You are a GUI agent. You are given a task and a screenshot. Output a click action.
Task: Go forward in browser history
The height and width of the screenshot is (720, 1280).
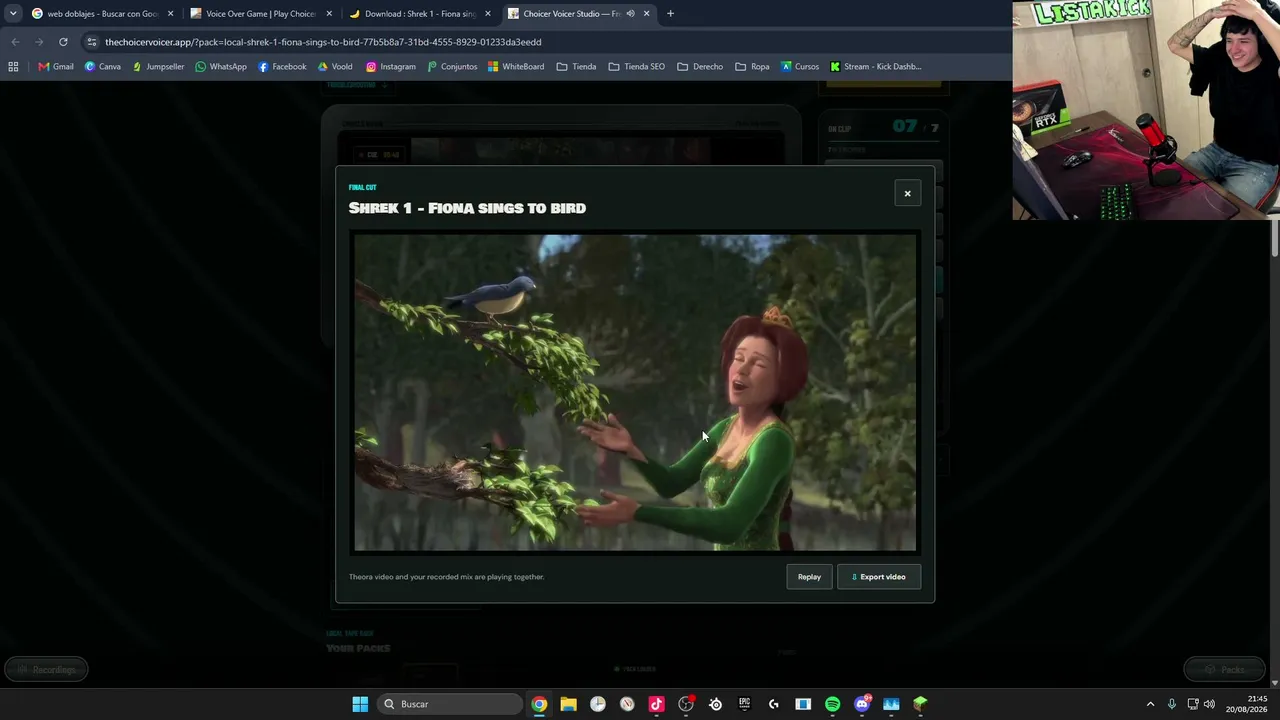(39, 42)
